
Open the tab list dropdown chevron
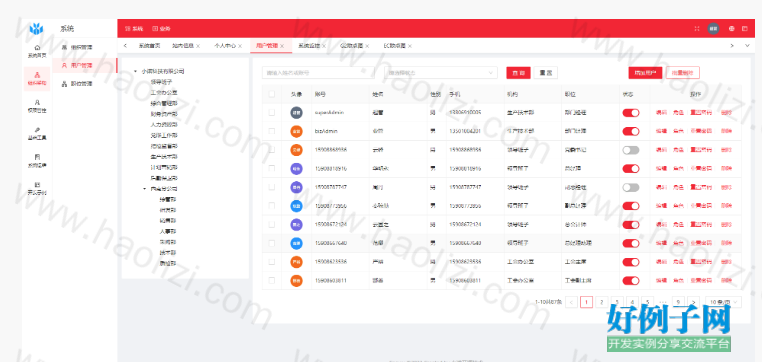(747, 46)
